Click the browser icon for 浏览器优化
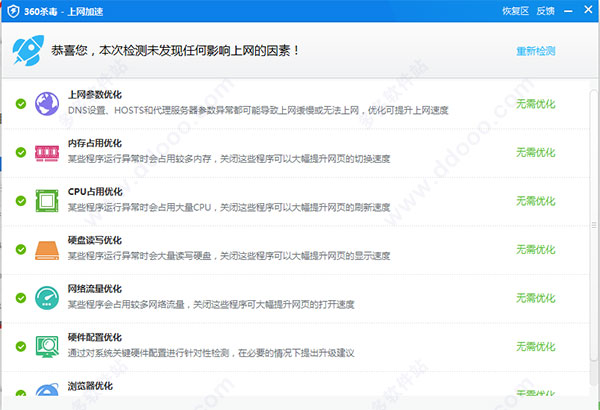The height and width of the screenshot is (410, 600). 47,390
